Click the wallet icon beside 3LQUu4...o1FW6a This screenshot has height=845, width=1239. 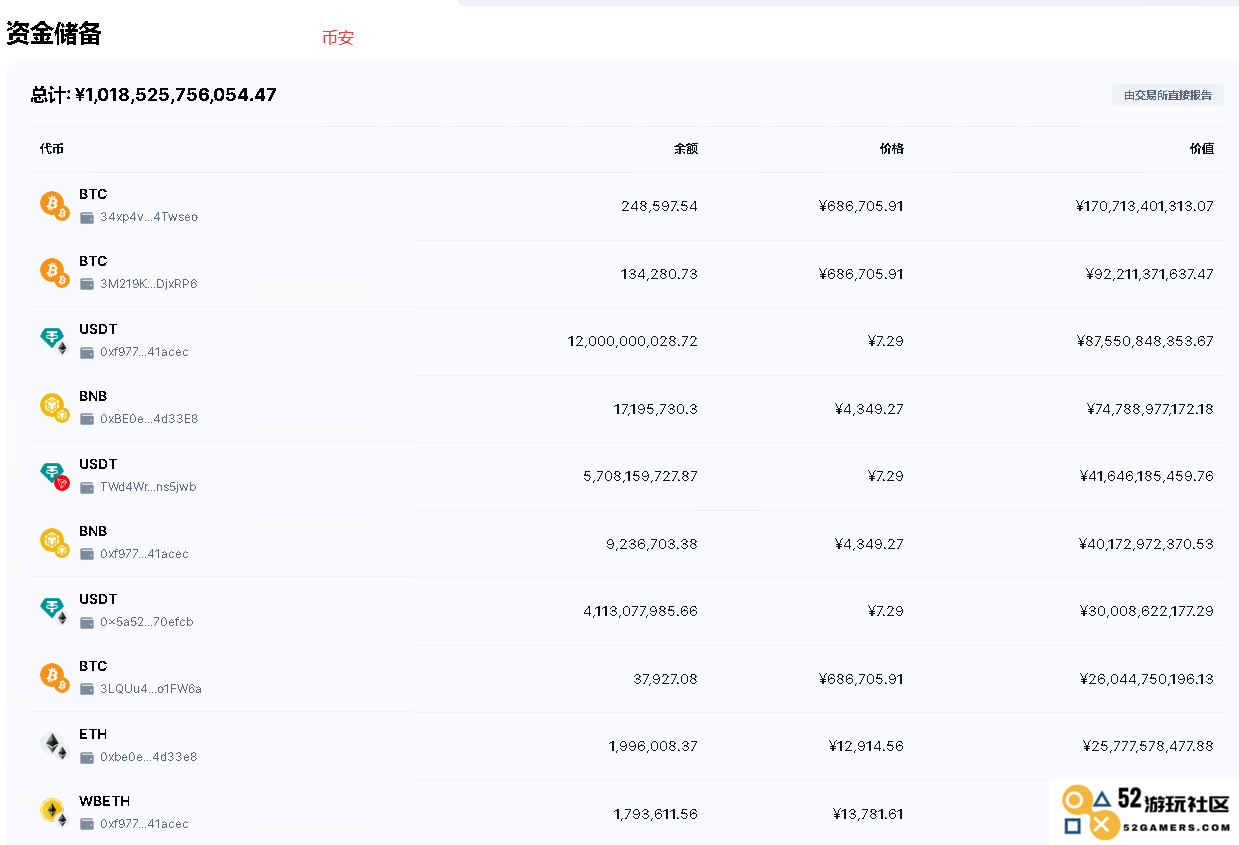point(87,689)
